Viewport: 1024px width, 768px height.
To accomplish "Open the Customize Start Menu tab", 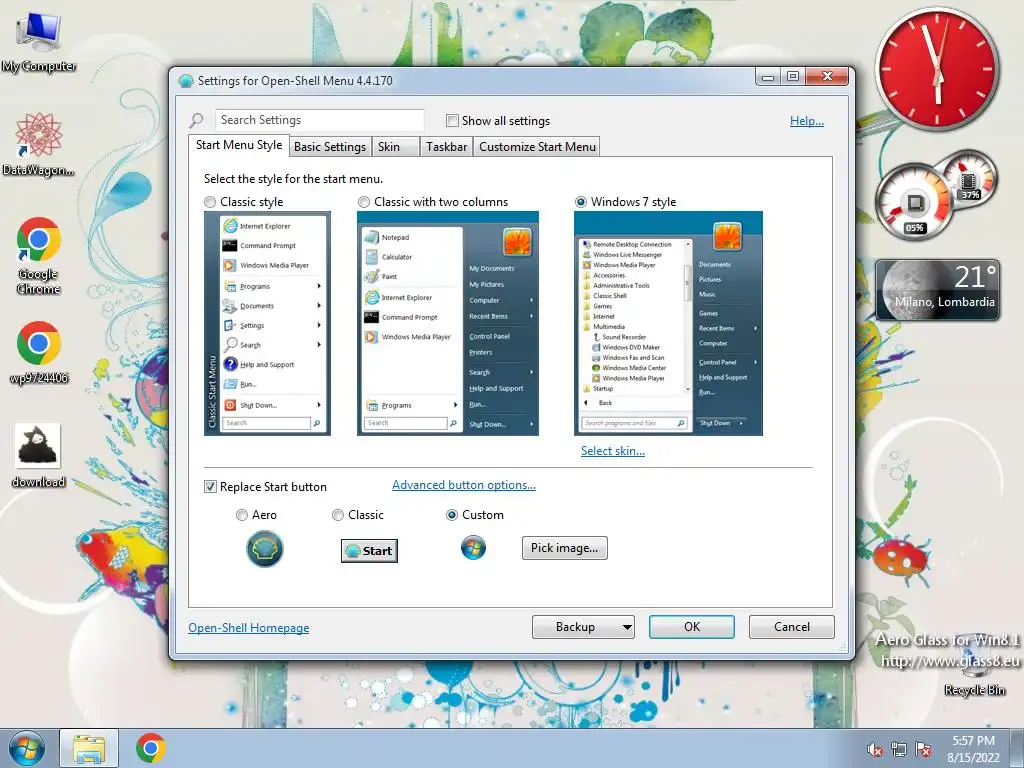I will (x=537, y=147).
